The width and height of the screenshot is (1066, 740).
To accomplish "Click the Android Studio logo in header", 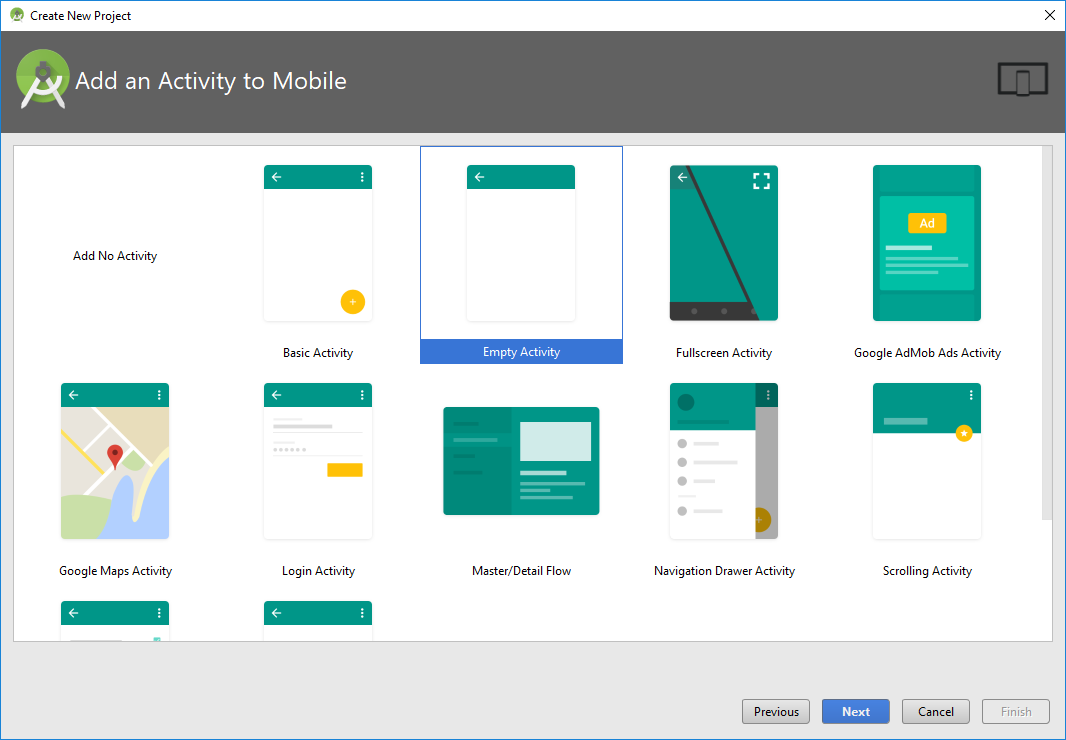I will click(43, 79).
